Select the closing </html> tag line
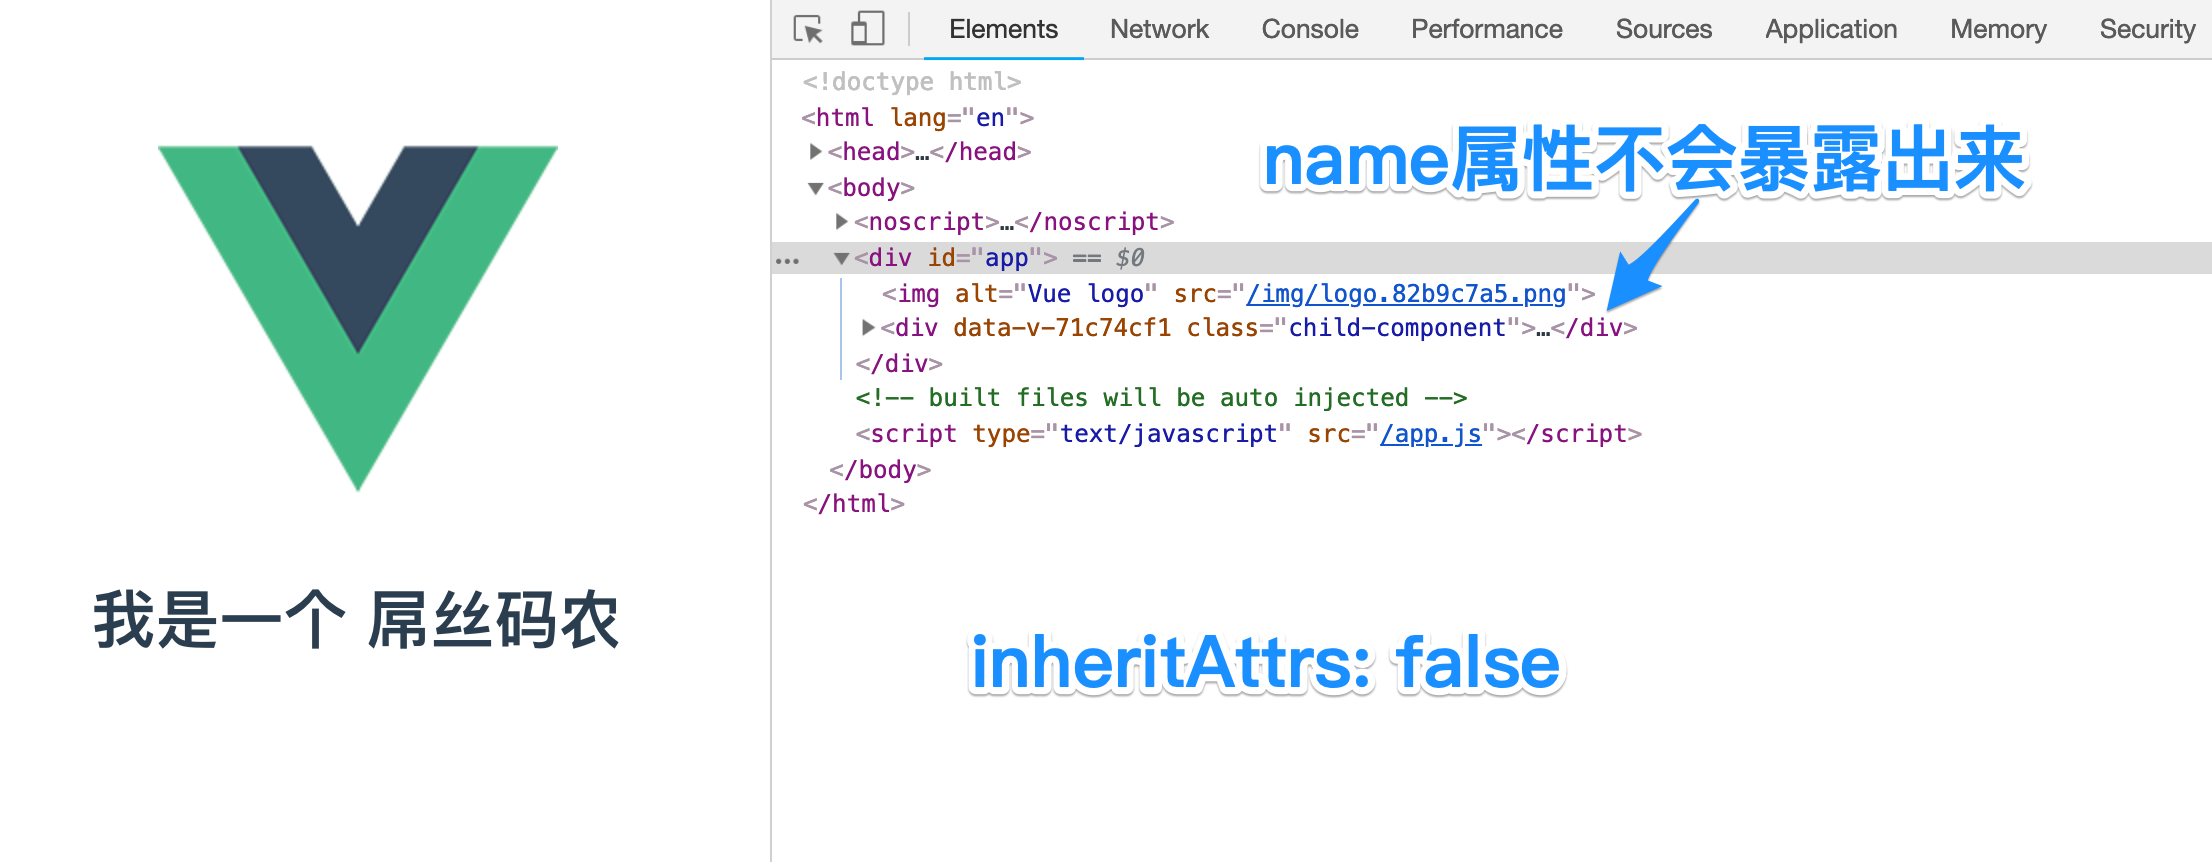The width and height of the screenshot is (2212, 862). (x=853, y=503)
